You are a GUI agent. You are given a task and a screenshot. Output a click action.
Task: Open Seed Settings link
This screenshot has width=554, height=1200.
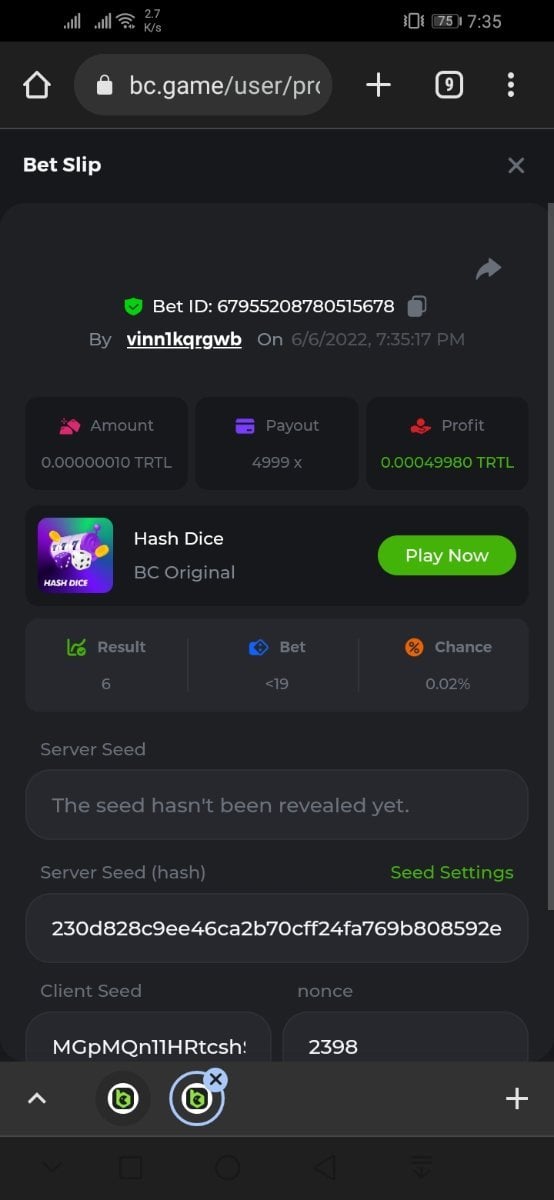coord(452,872)
